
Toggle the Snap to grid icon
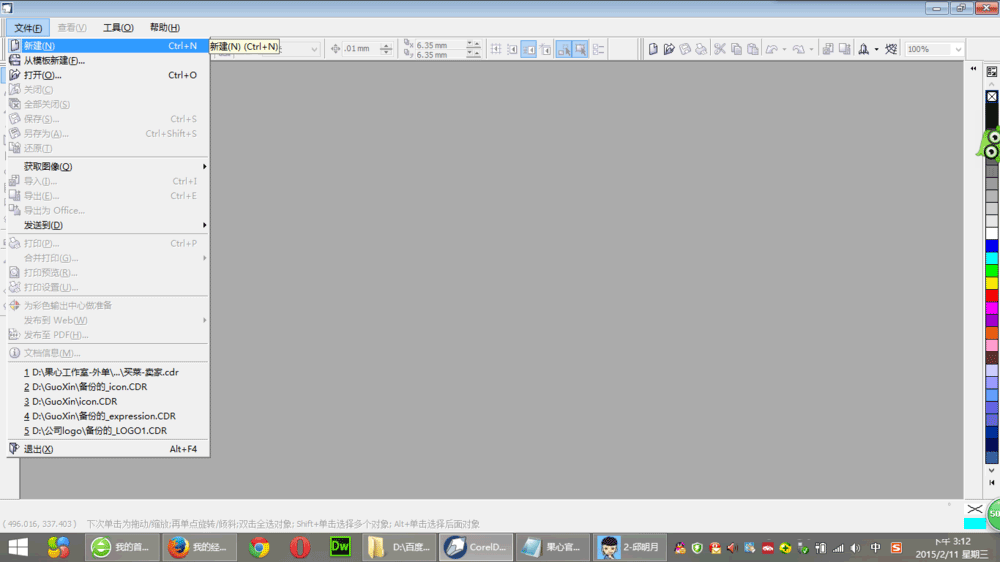click(496, 49)
